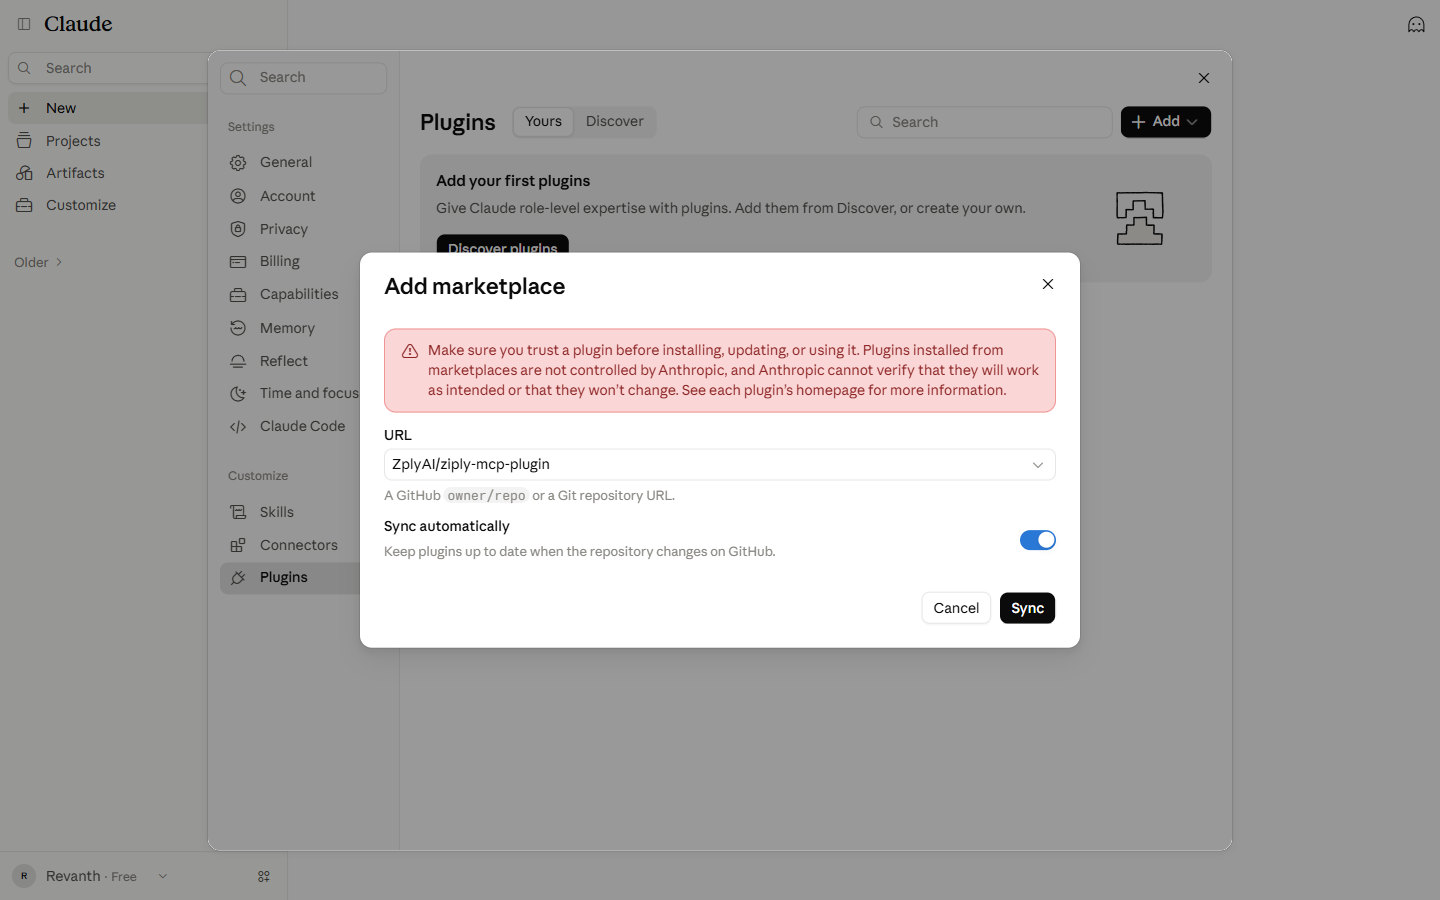This screenshot has height=900, width=1440.
Task: Open the Revanth account menu chevron
Action: [x=163, y=876]
